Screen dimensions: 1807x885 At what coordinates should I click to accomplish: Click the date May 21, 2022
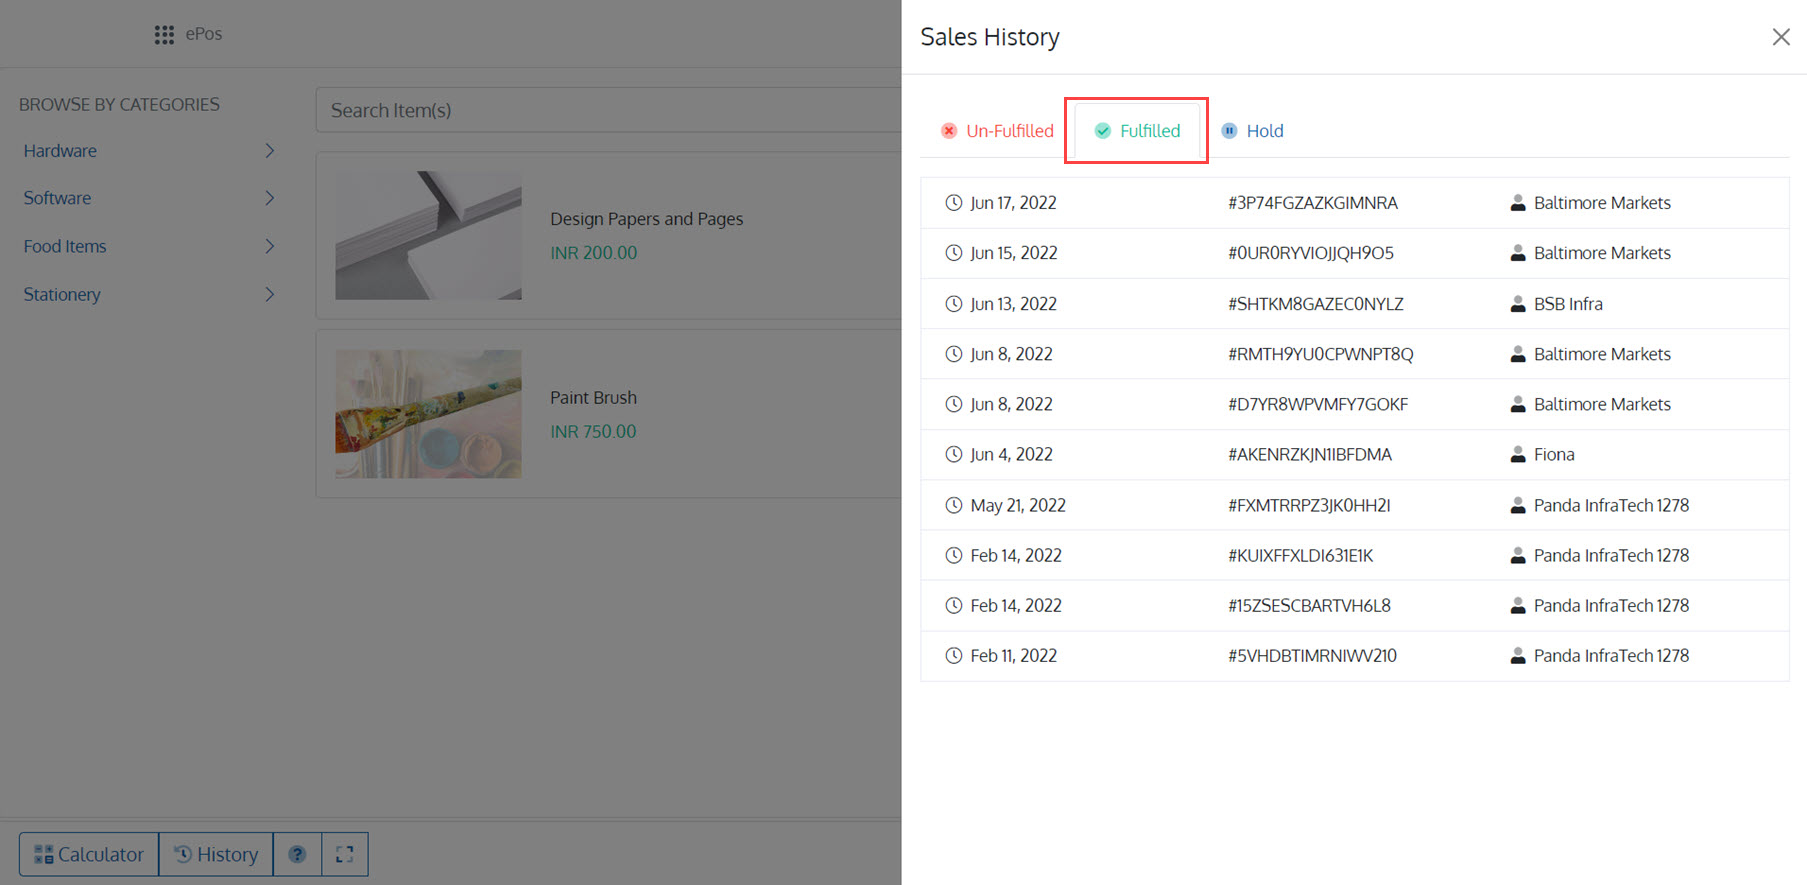[x=1018, y=505]
